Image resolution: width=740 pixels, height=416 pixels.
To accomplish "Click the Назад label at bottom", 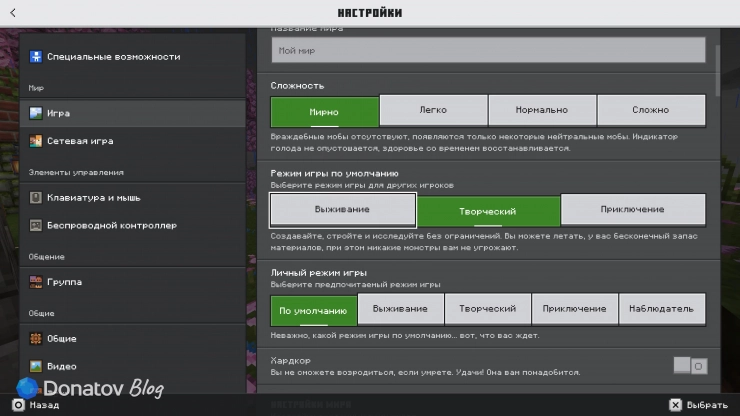I will 44,405.
